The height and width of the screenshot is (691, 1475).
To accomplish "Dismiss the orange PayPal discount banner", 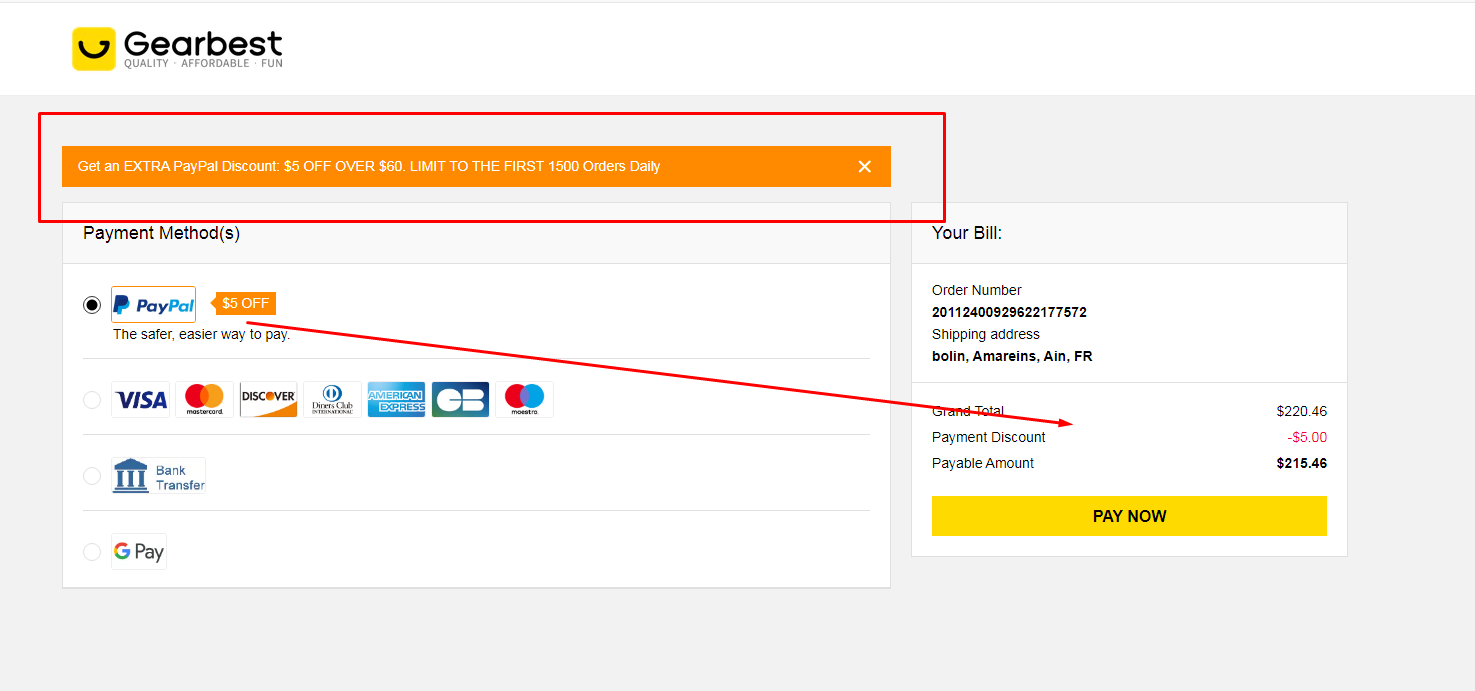I will coord(865,166).
